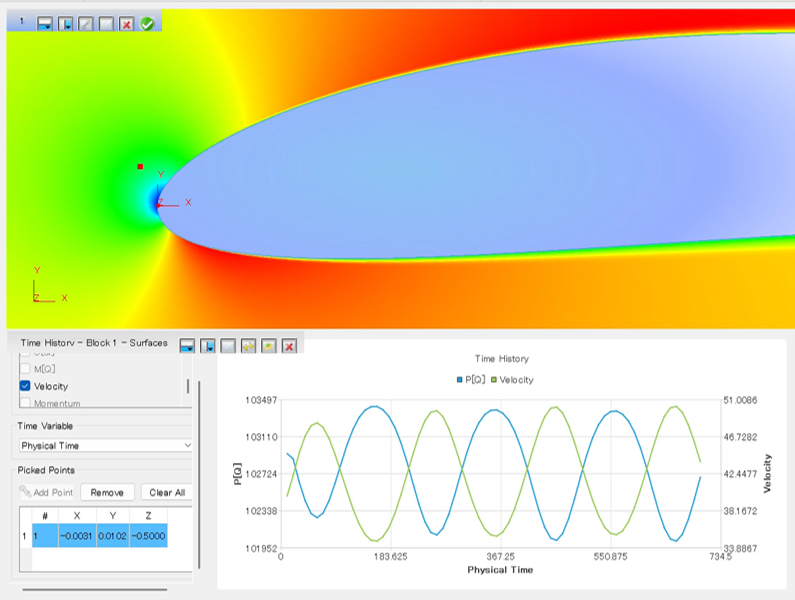Click vertical split icon in view 1 toolbar

point(65,23)
